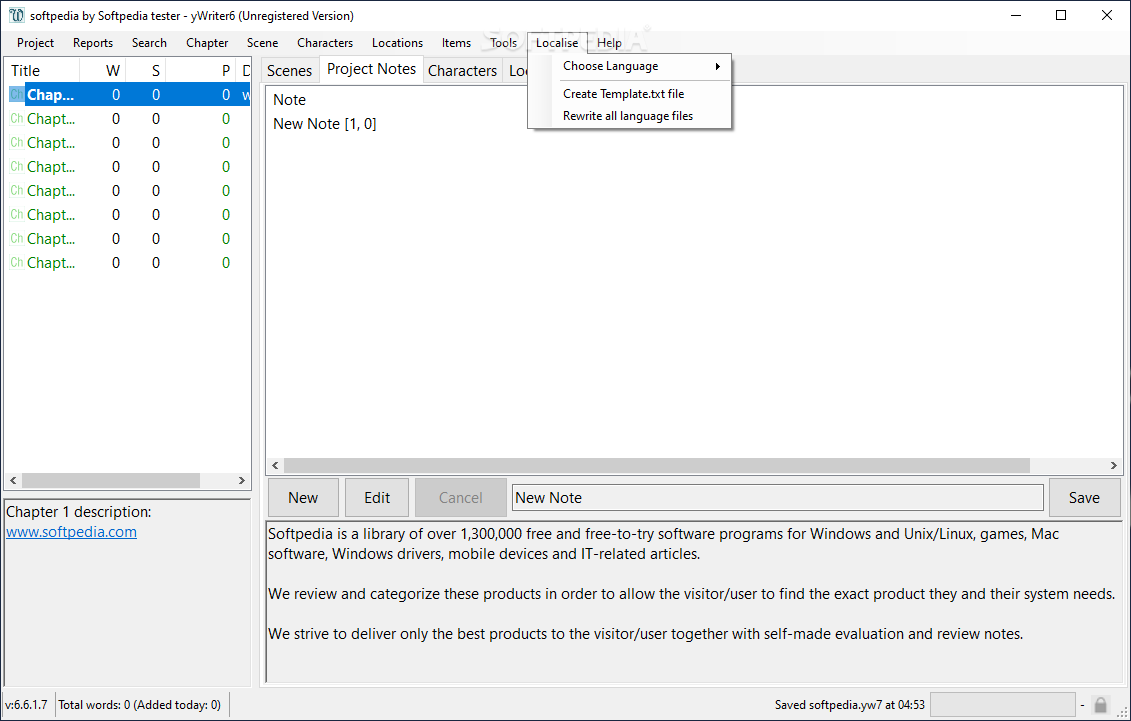Open the Search menu
Image resolution: width=1131 pixels, height=721 pixels.
pos(149,43)
